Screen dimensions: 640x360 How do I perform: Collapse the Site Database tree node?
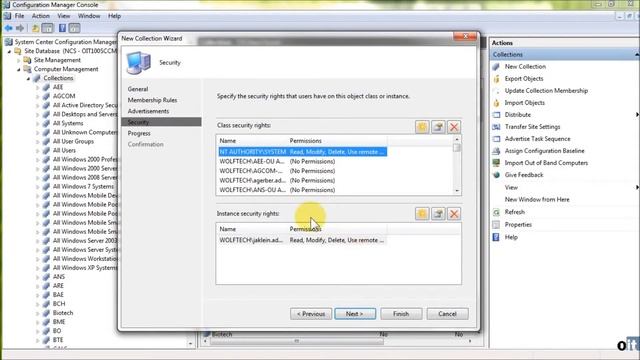pos(9,51)
